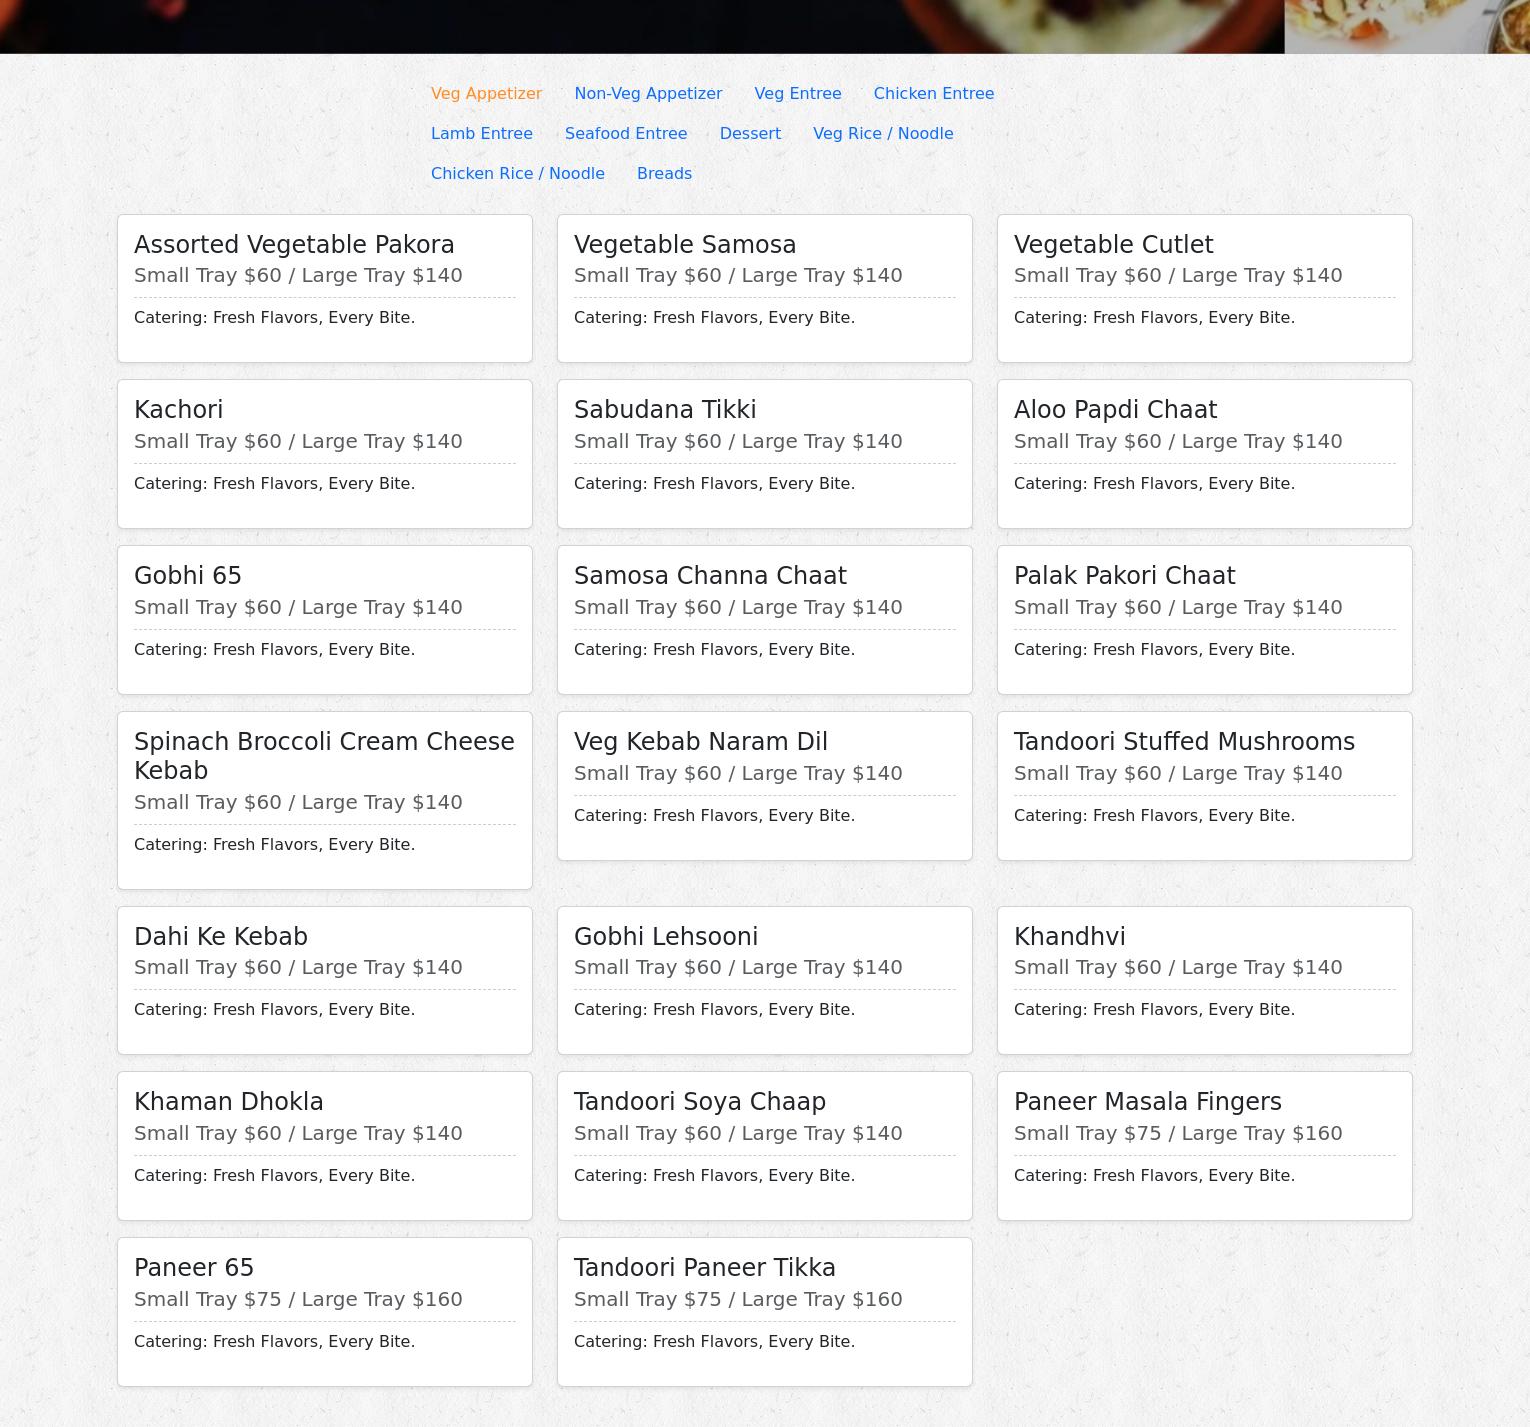1530x1427 pixels.
Task: Click the tray price under Paneer Masala Fingers
Action: click(x=1178, y=1133)
